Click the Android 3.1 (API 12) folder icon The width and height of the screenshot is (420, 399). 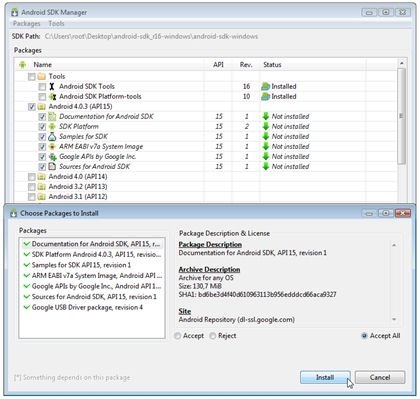(42, 197)
